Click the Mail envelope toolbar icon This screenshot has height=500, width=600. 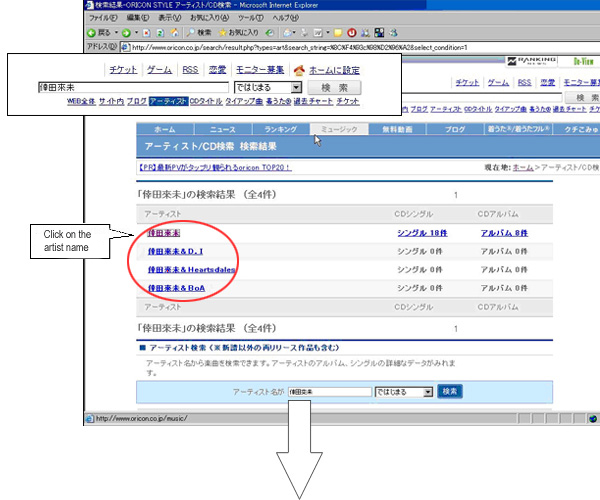click(x=287, y=33)
